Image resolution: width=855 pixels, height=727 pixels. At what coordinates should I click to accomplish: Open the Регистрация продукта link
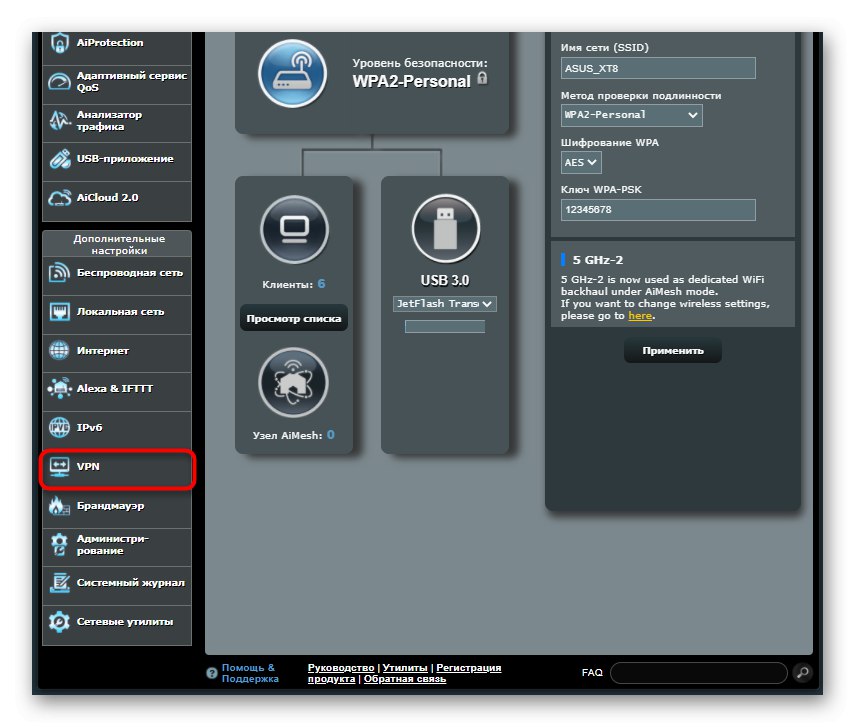coord(404,674)
